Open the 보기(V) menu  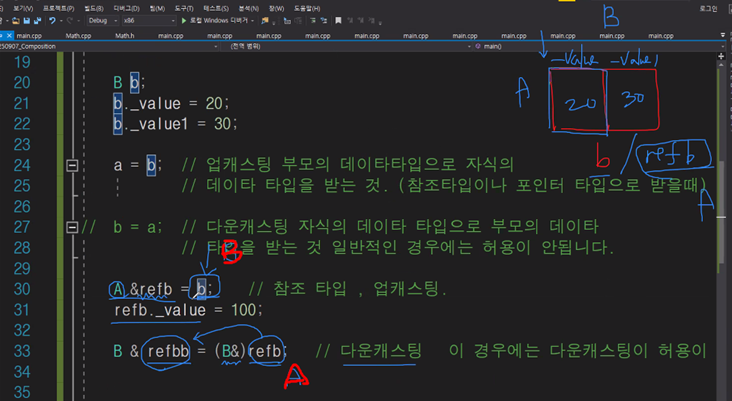pyautogui.click(x=23, y=8)
